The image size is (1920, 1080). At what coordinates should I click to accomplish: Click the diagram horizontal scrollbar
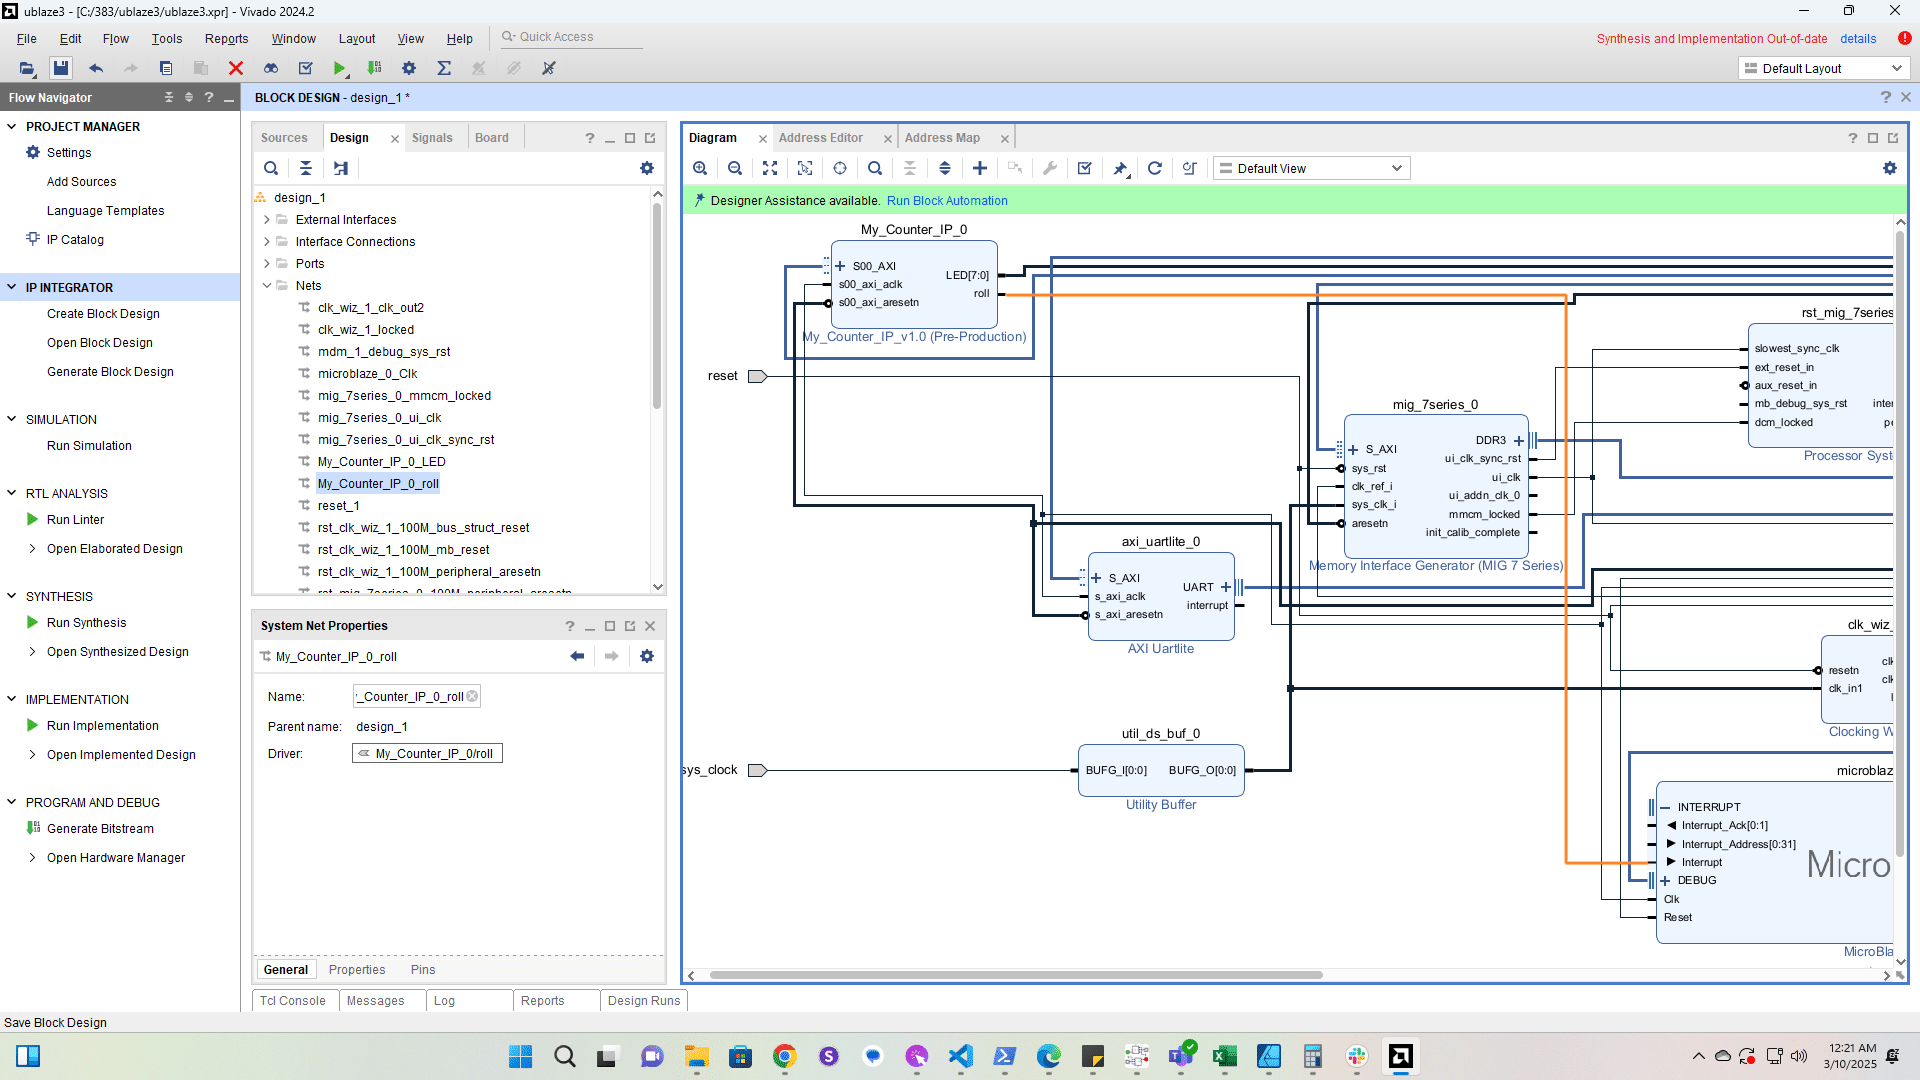tap(1015, 975)
